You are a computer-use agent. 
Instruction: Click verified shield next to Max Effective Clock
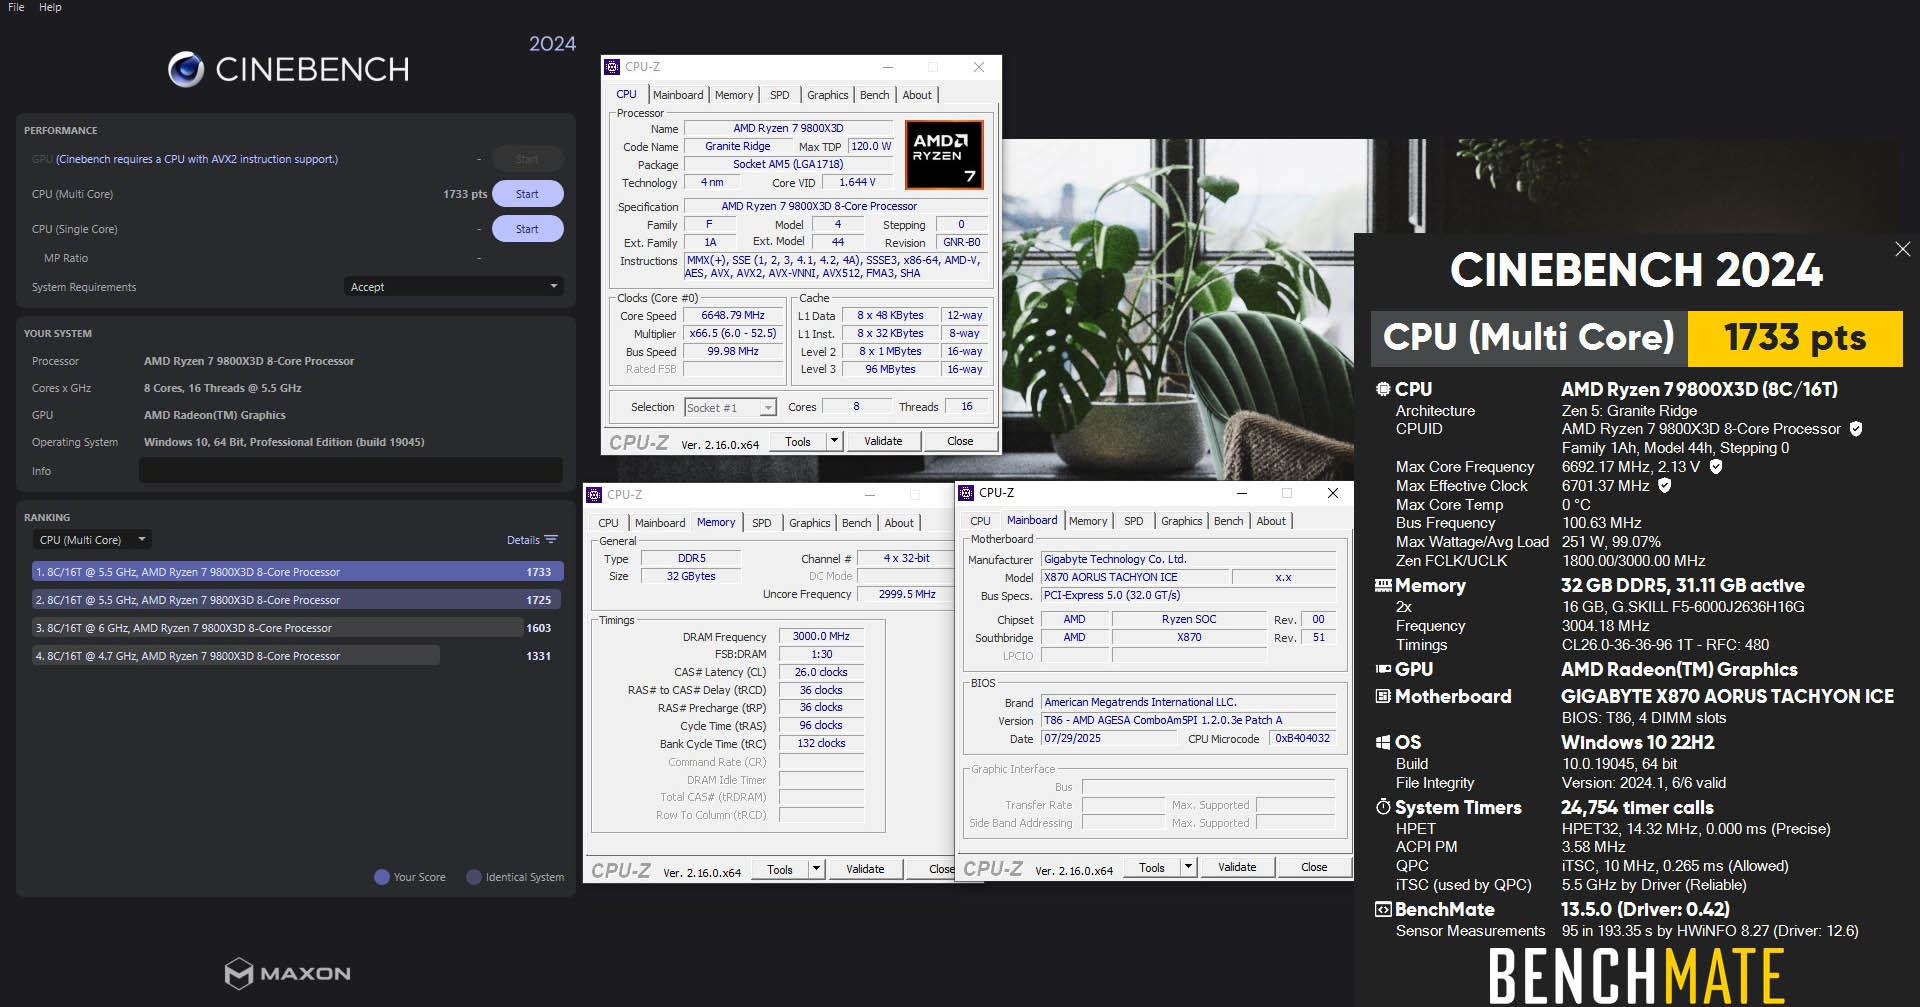[x=1665, y=486]
